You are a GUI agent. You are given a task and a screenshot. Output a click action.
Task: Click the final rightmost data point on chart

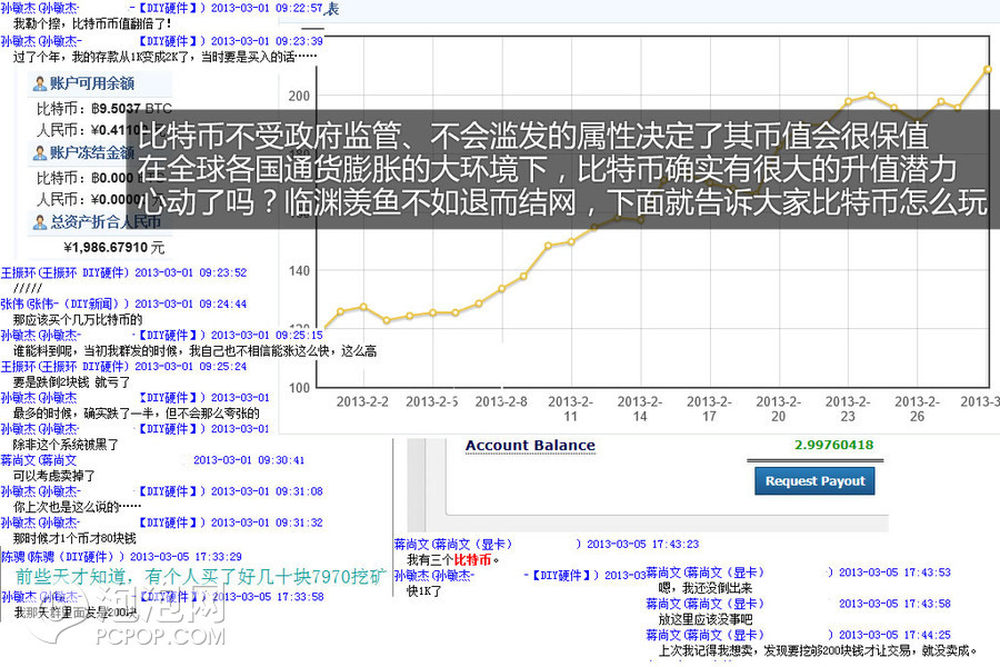[x=987, y=69]
